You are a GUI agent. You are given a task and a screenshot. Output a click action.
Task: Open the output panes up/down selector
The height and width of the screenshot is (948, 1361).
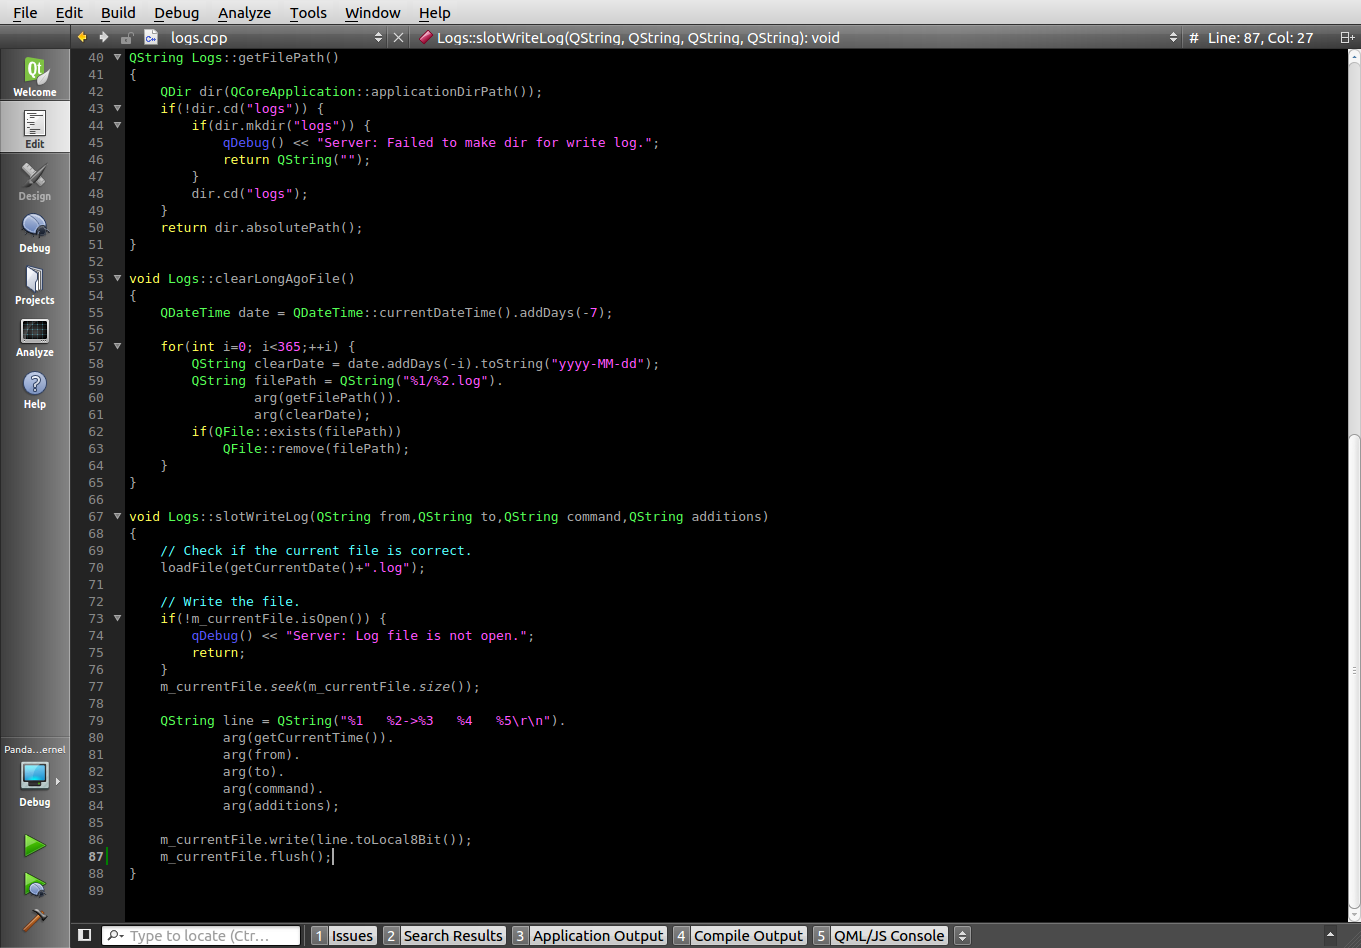pyautogui.click(x=962, y=936)
